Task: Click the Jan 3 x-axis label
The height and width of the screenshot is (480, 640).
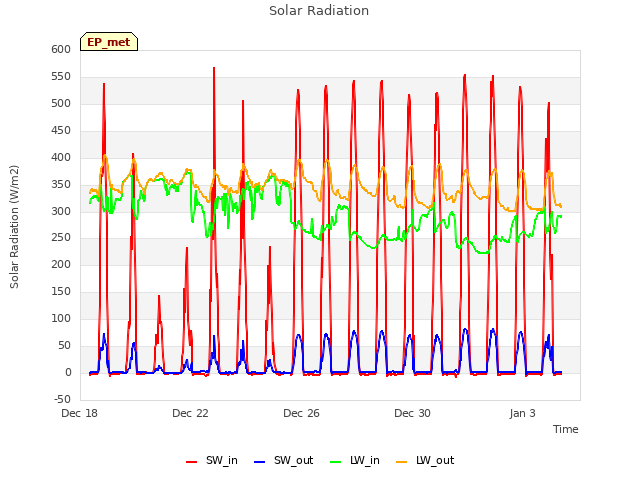Action: 522,413
